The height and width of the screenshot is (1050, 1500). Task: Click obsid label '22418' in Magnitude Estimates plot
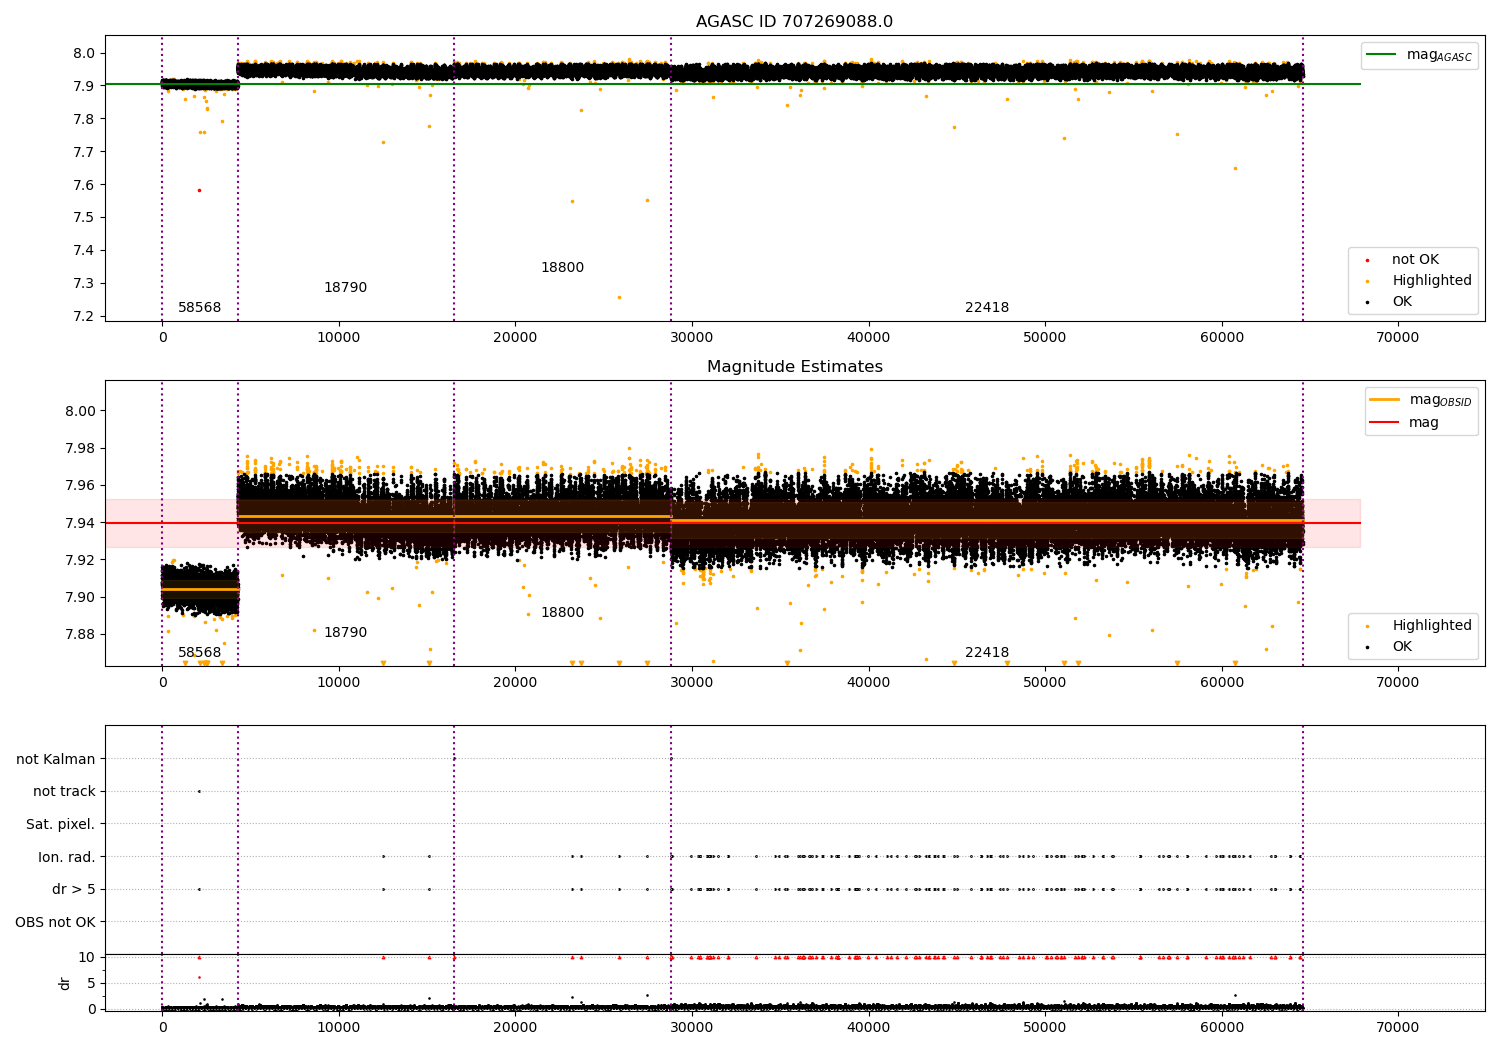[x=987, y=653]
